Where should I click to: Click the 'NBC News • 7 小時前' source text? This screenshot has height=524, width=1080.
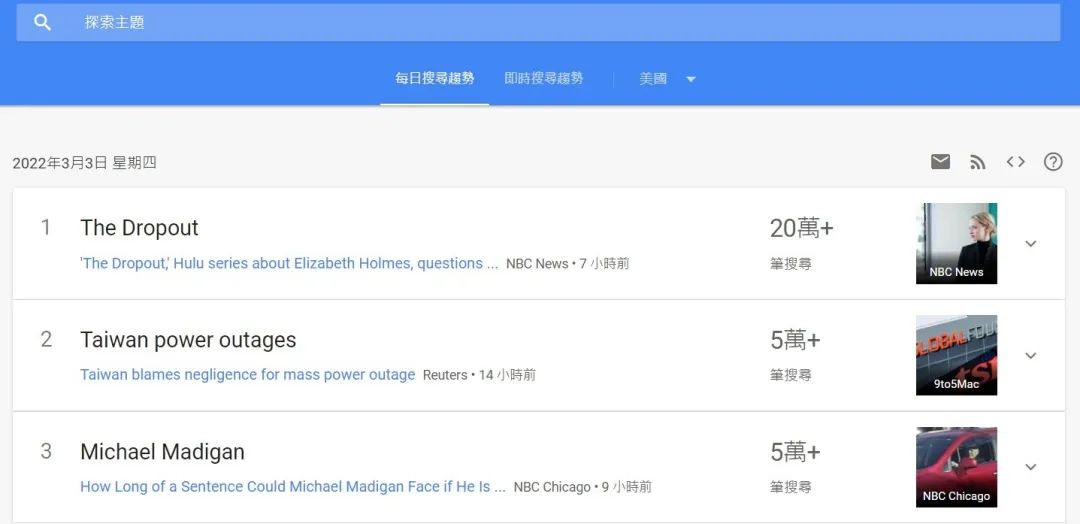coord(568,264)
